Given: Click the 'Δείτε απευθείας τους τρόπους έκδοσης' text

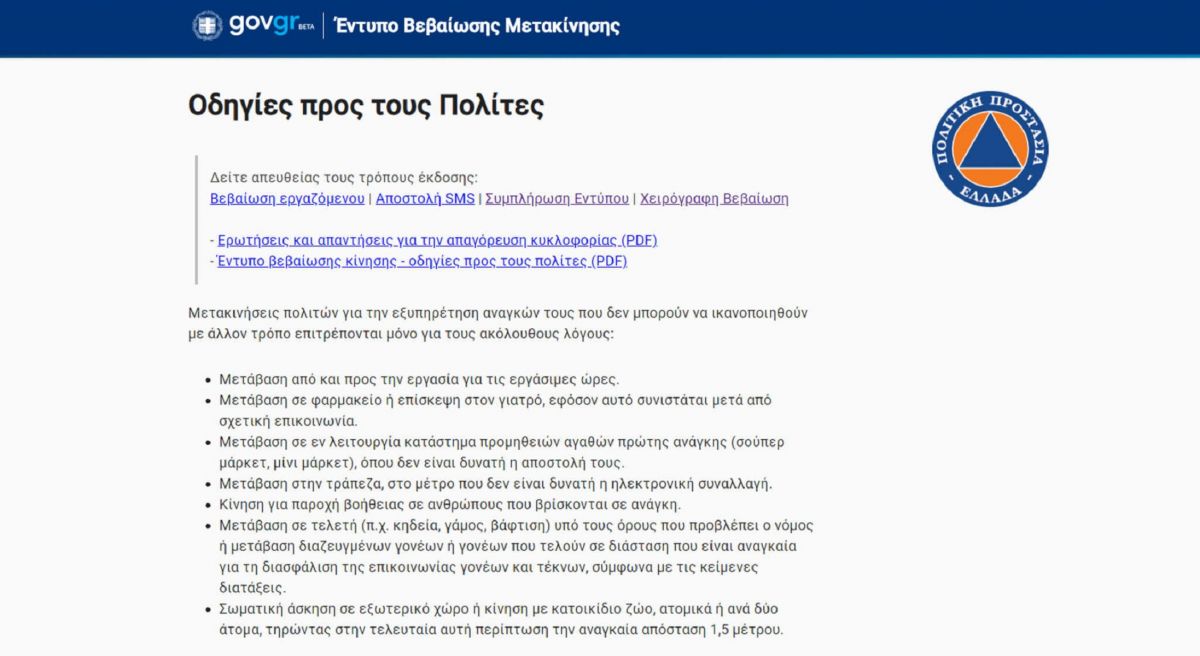Looking at the screenshot, I should click(344, 177).
